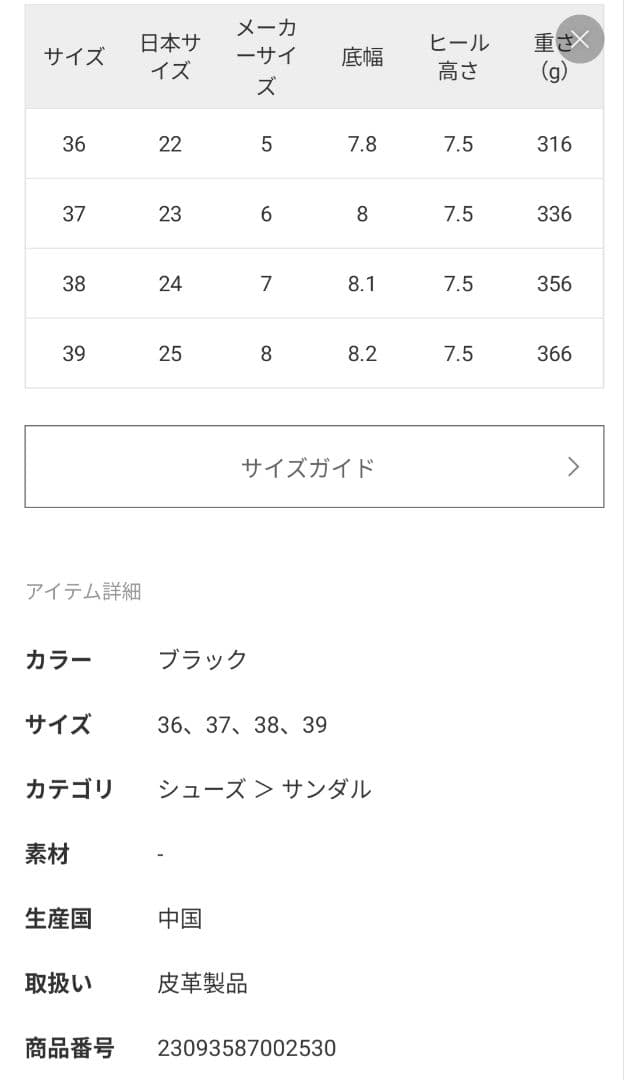Click the サイズ column header

point(74,57)
